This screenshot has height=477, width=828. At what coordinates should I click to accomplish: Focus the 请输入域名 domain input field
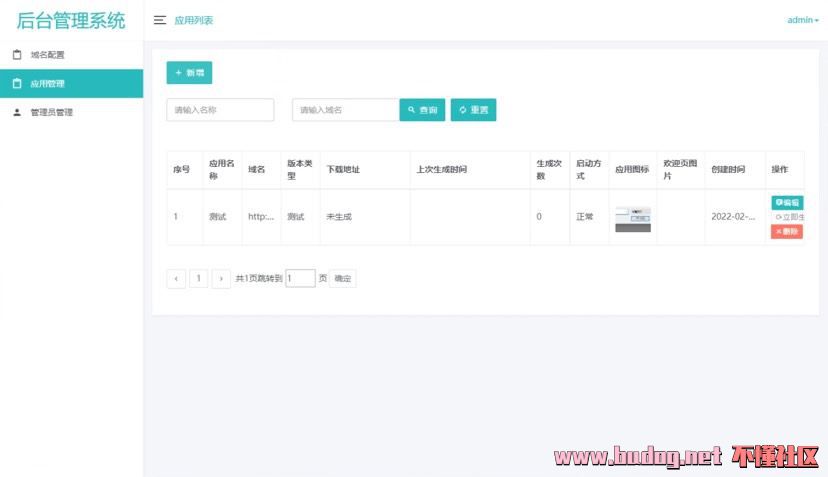(346, 110)
